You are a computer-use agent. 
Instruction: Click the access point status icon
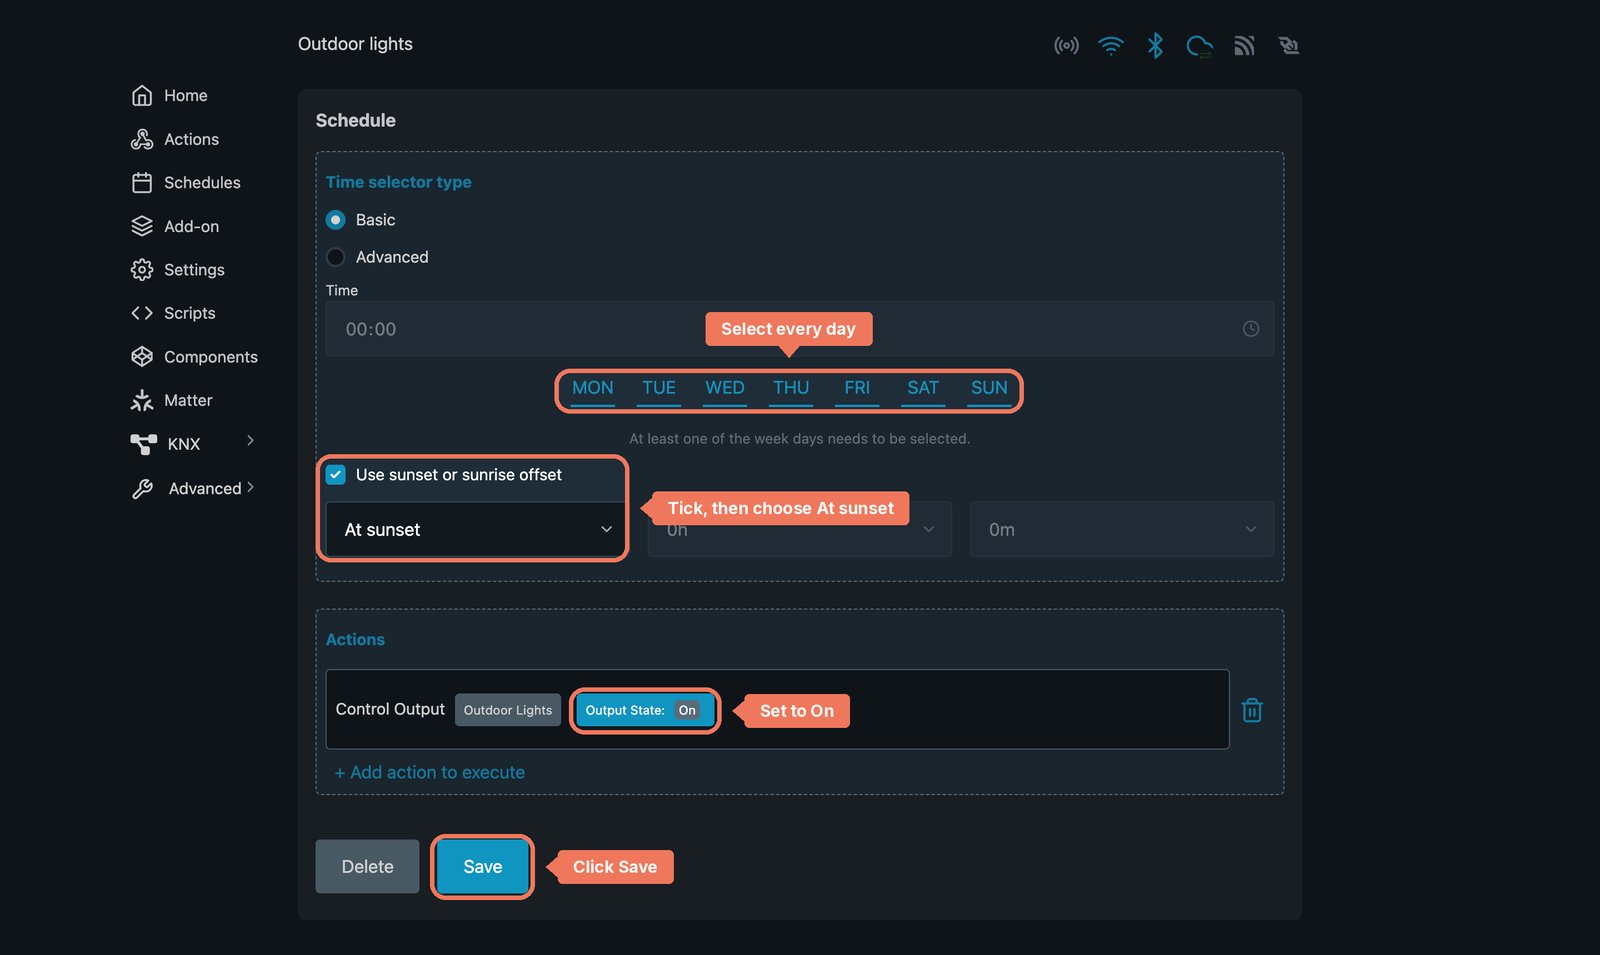click(x=1066, y=45)
